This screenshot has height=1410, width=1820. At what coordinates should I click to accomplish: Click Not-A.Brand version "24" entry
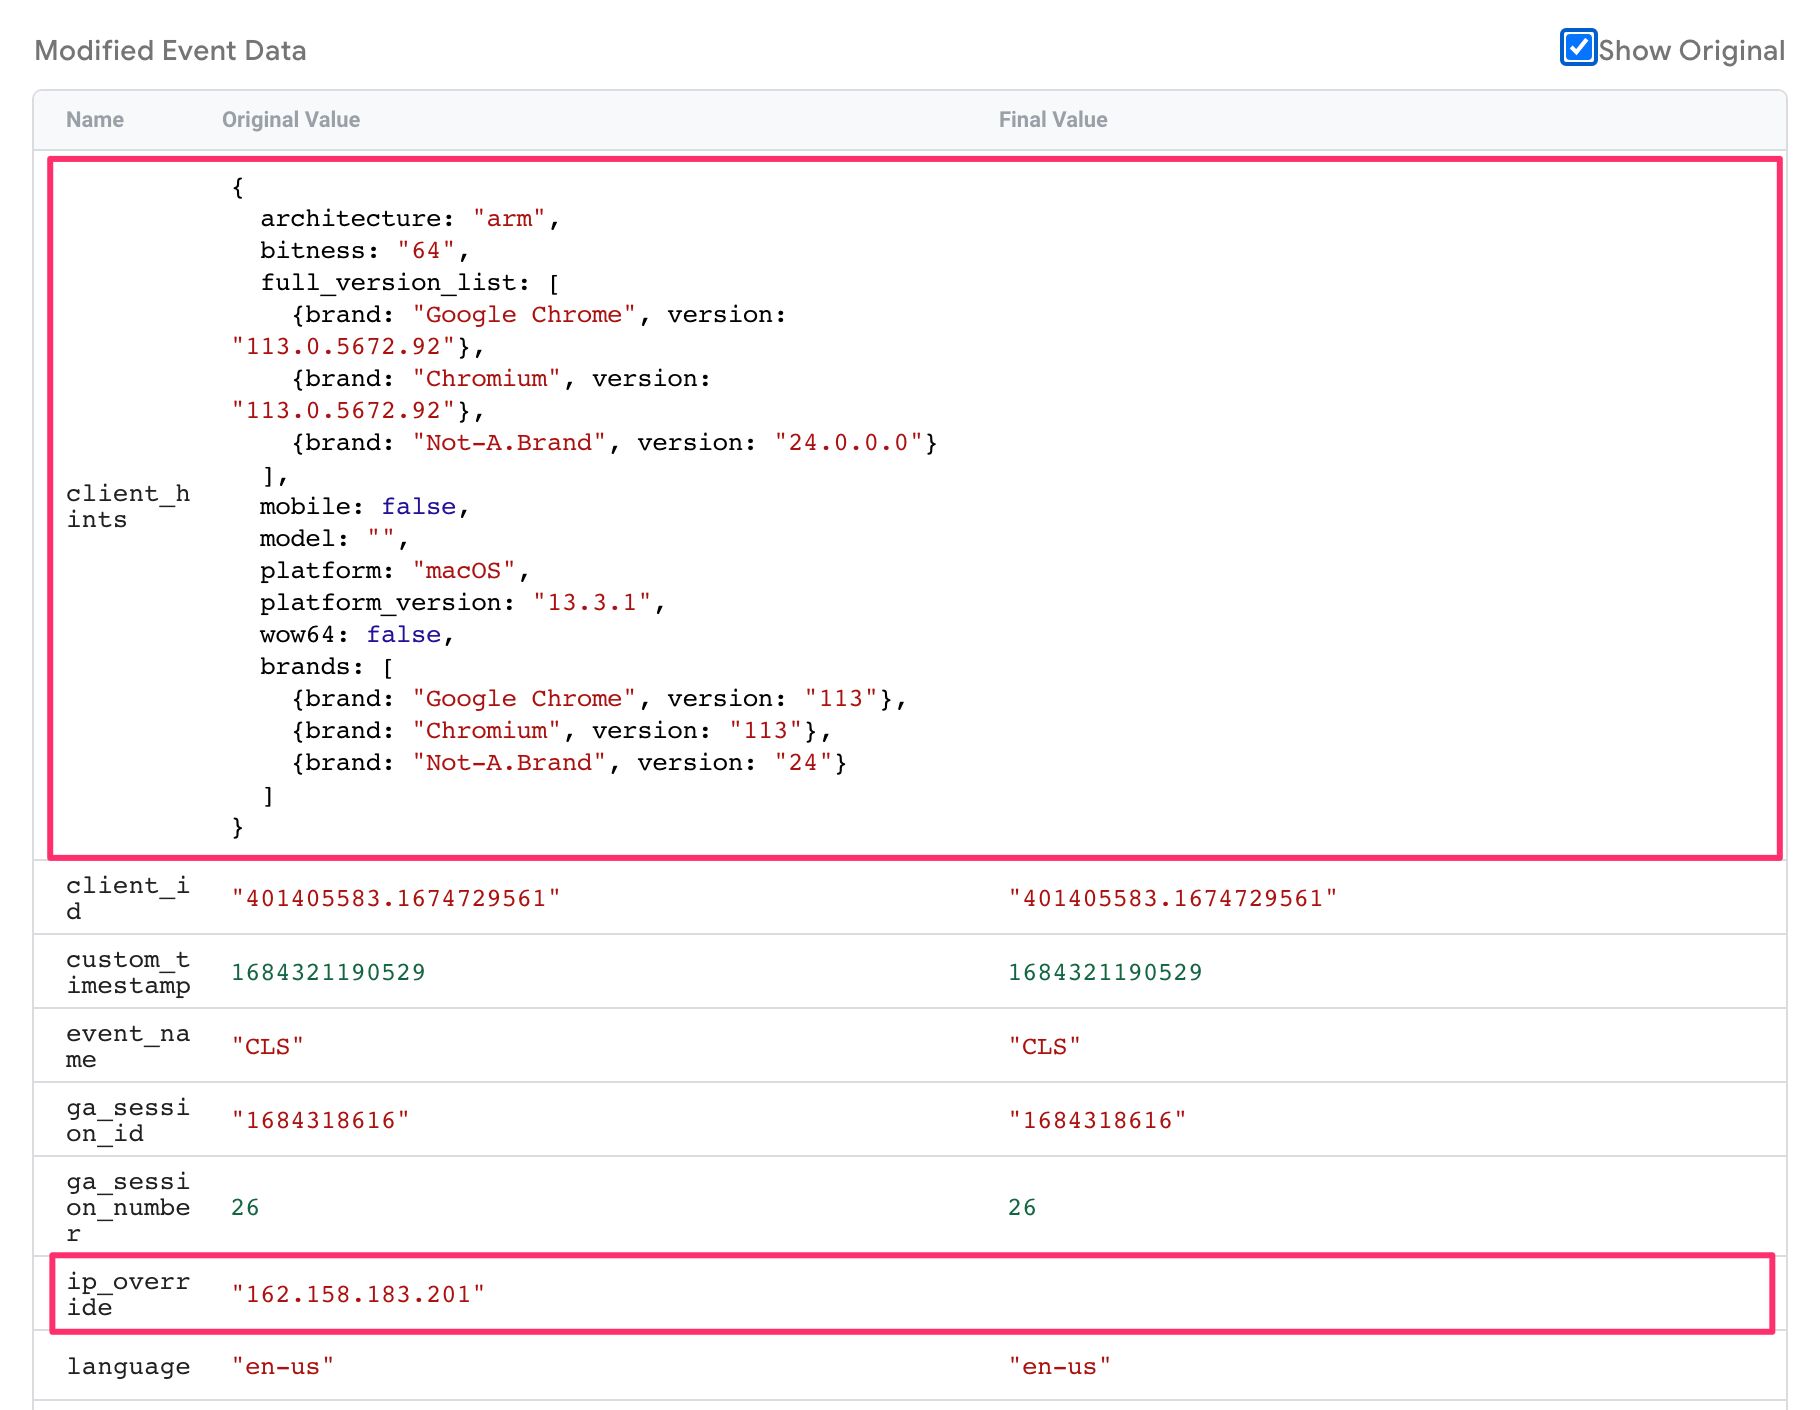point(569,763)
